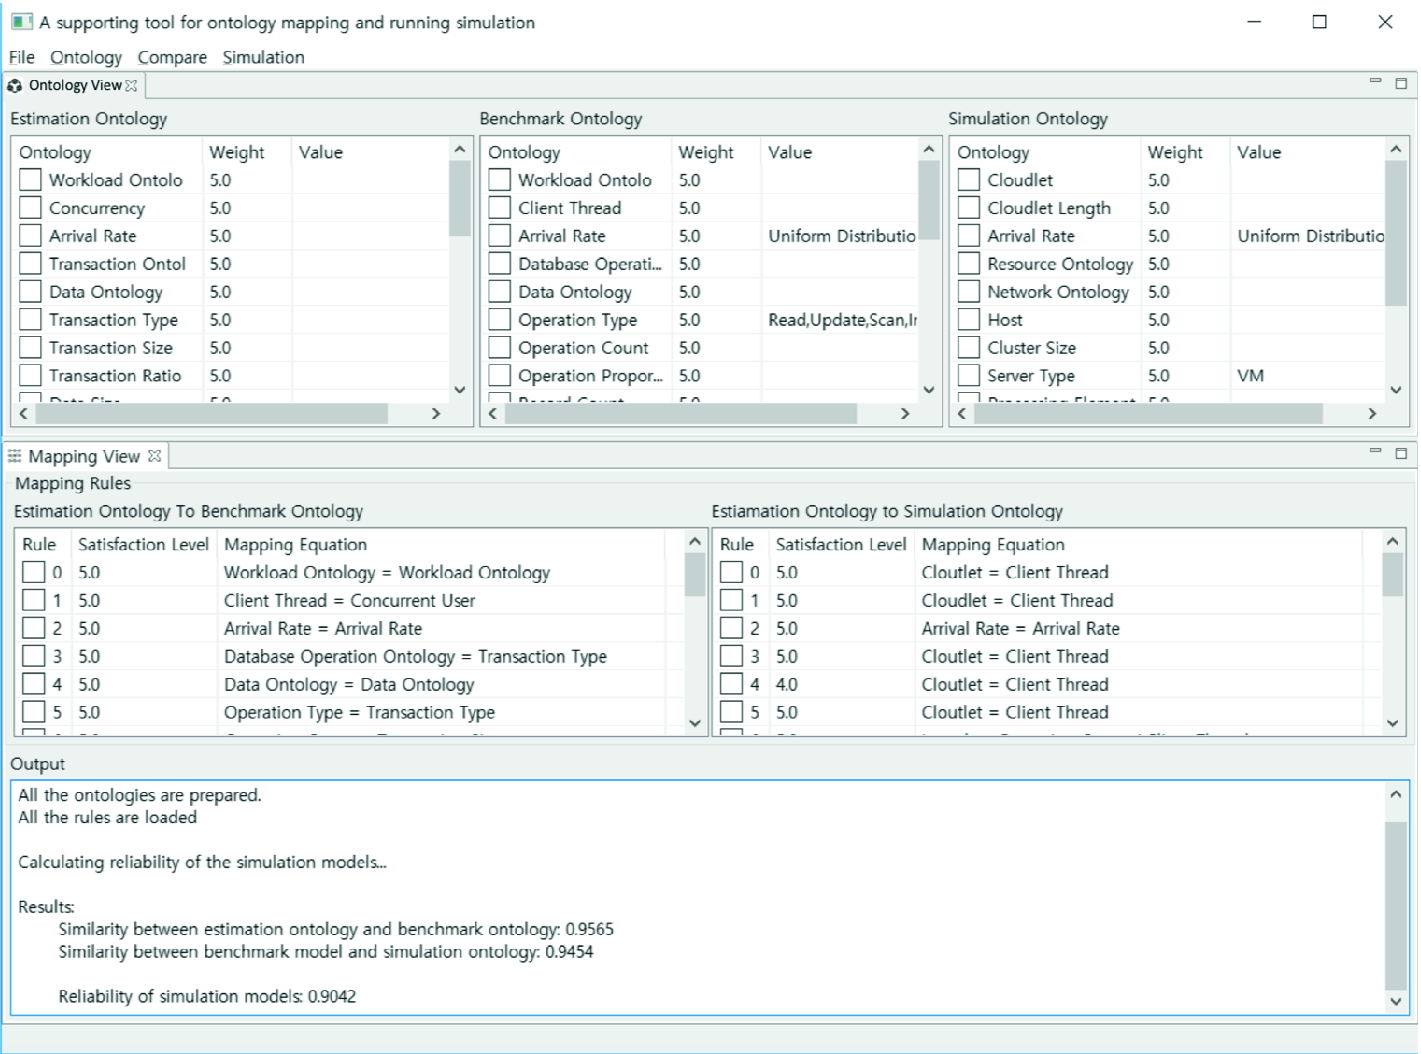Viewport: 1421px width, 1054px height.
Task: Select Transaction Ratio row in Estimation Ontology
Action: click(115, 375)
